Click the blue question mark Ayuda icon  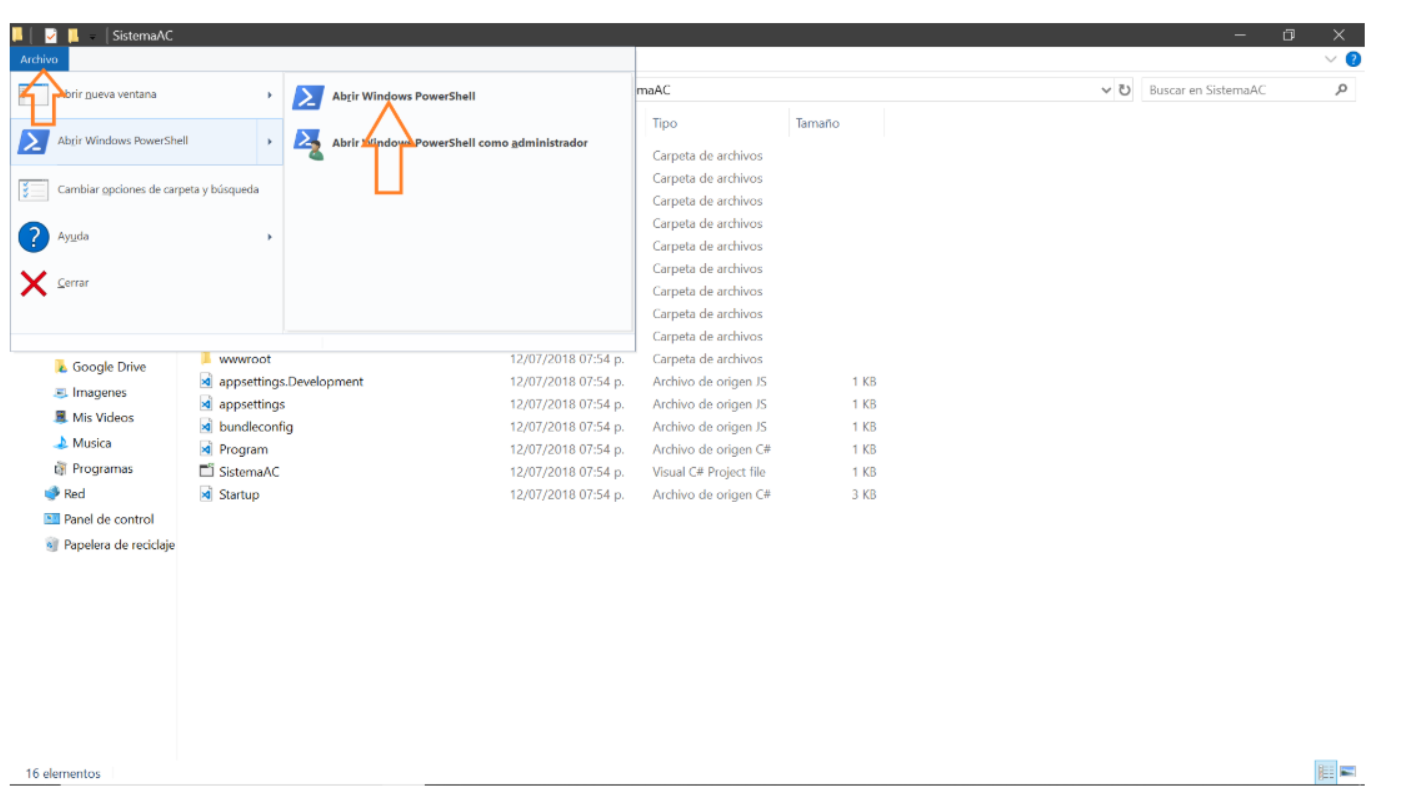tap(33, 237)
